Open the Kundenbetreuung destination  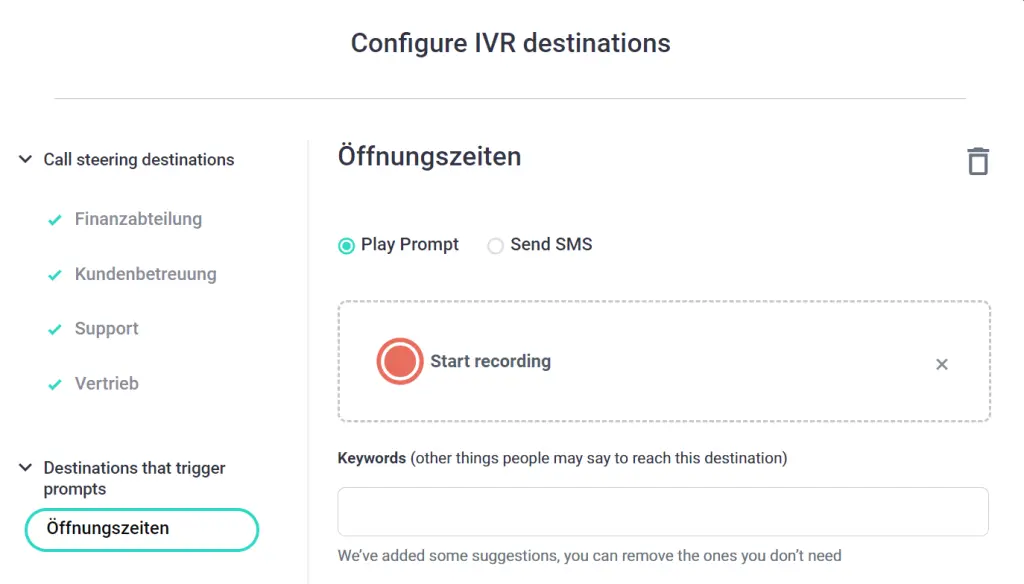pyautogui.click(x=145, y=274)
